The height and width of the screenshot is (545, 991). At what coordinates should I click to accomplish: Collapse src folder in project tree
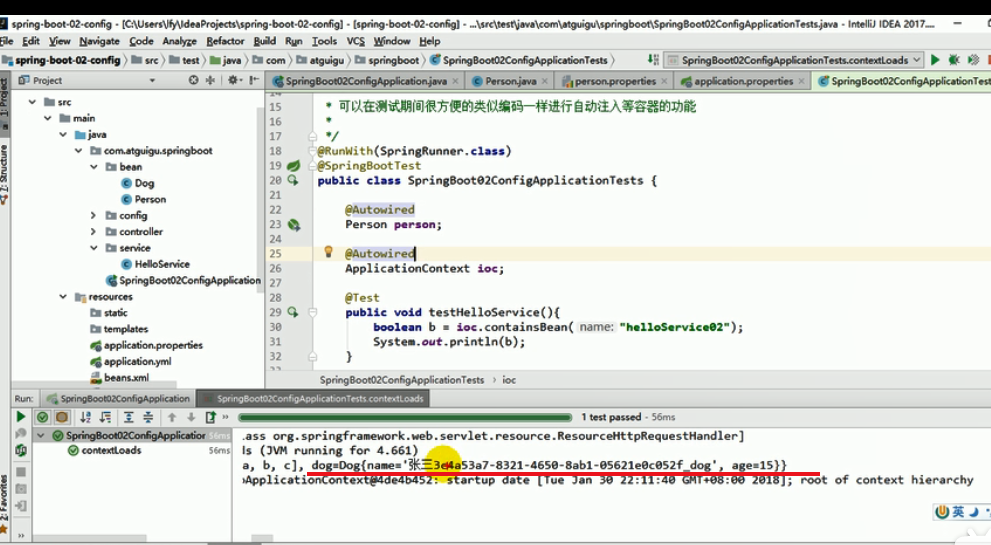(32, 102)
